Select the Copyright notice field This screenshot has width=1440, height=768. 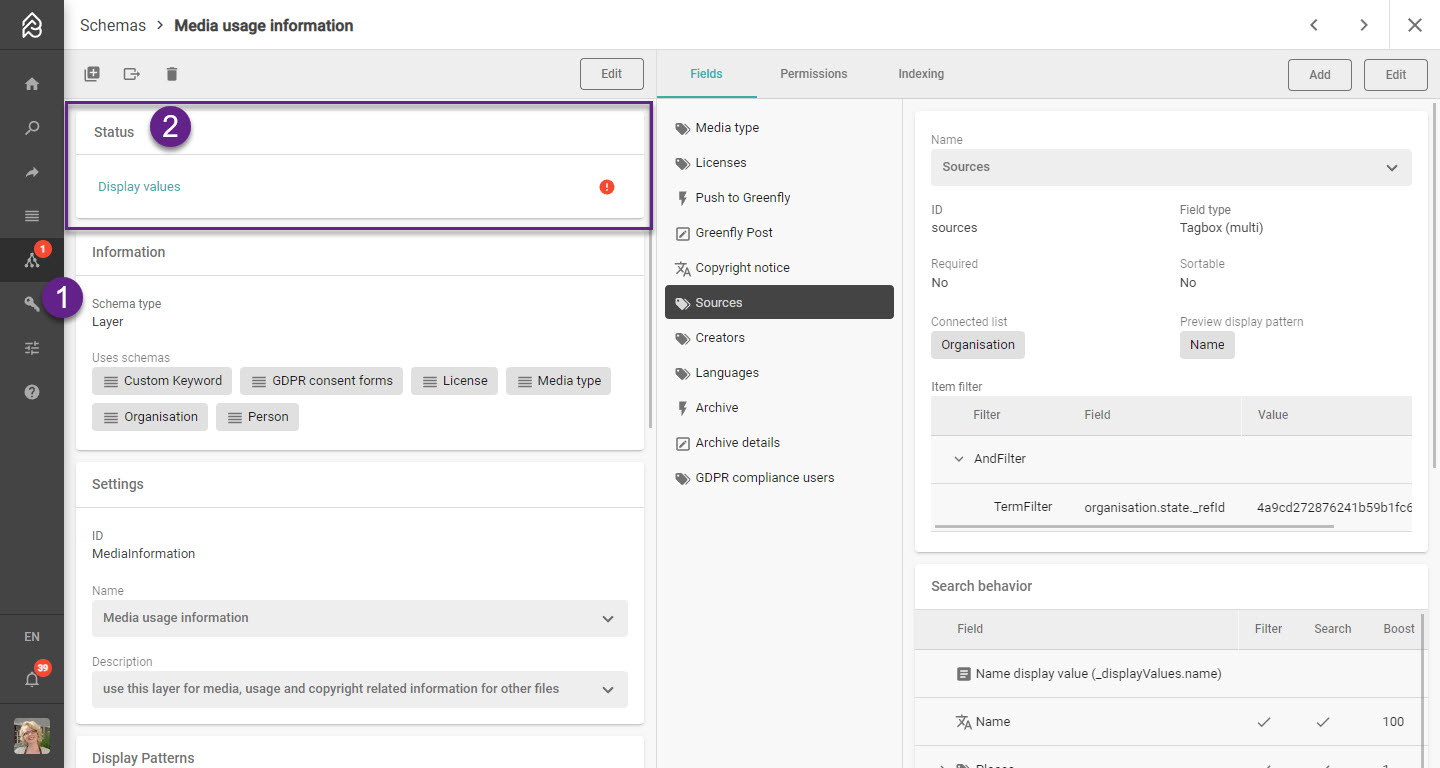coord(779,268)
